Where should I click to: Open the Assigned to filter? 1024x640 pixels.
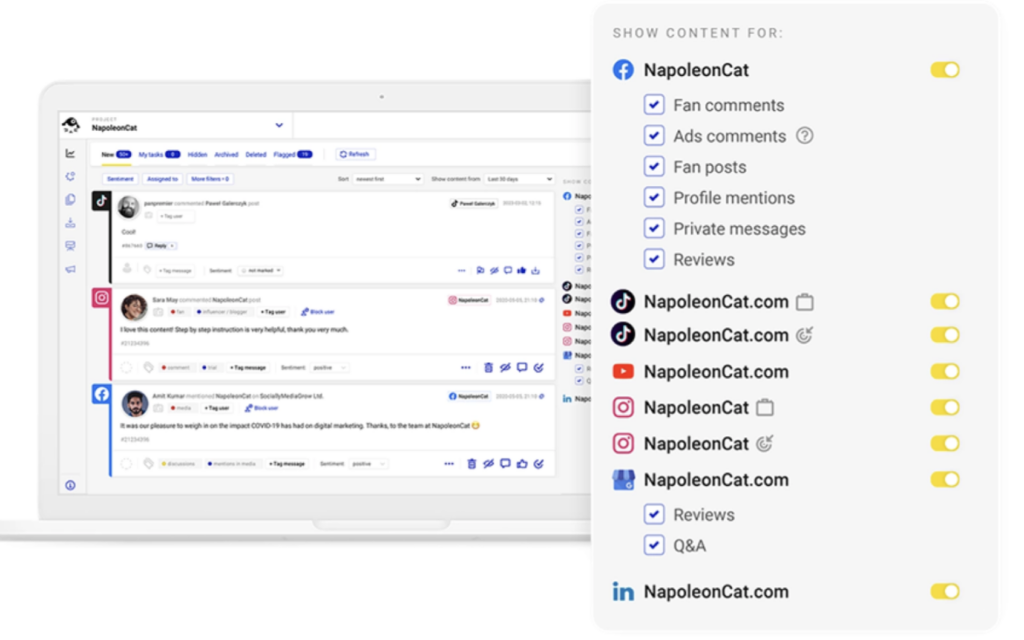click(162, 179)
